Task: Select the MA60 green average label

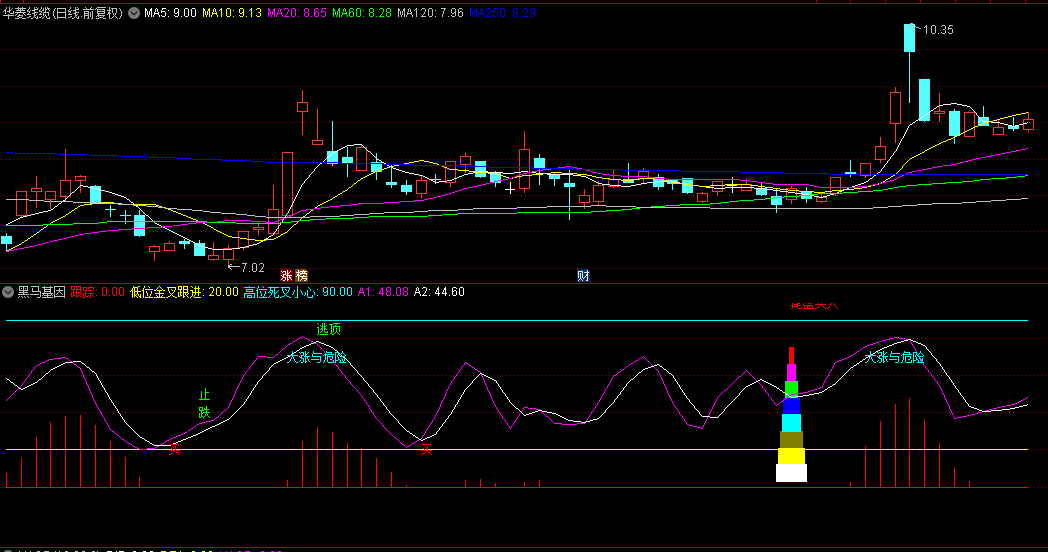Action: point(360,14)
